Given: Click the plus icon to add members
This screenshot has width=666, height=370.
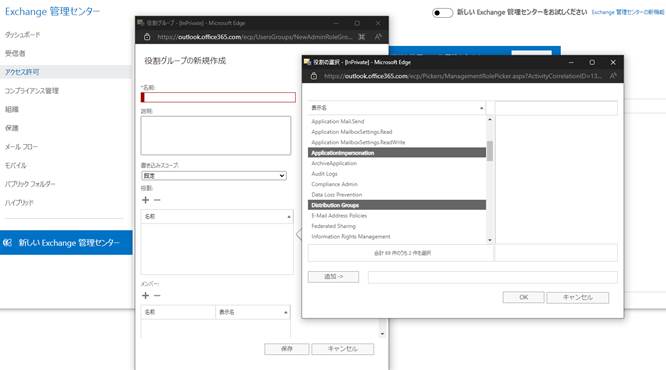Looking at the screenshot, I should (145, 295).
